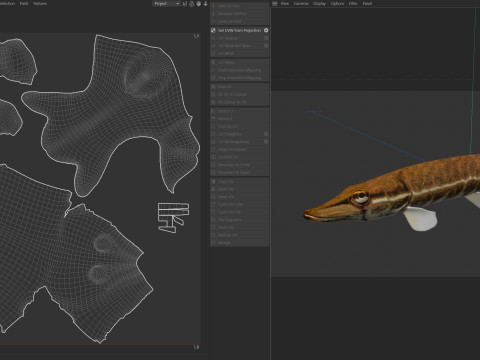Open the Paint menu in UV editor
480x360 pixels.
(x=24, y=4)
